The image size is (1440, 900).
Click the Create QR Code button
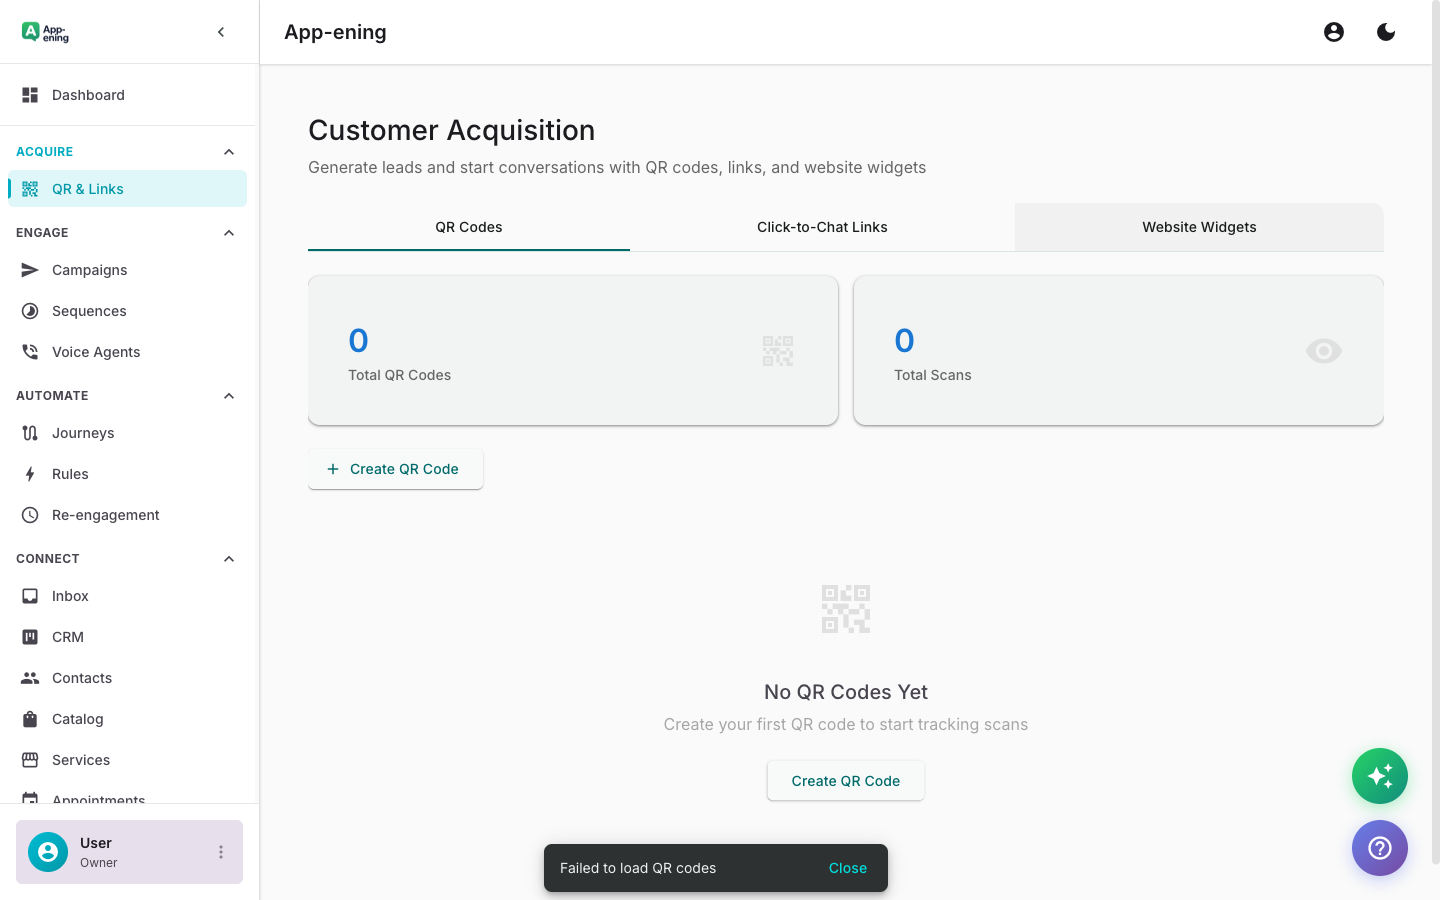point(395,469)
